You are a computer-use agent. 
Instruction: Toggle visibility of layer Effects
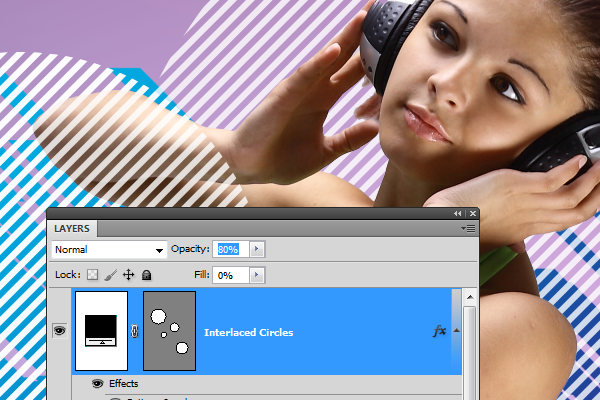coord(98,383)
